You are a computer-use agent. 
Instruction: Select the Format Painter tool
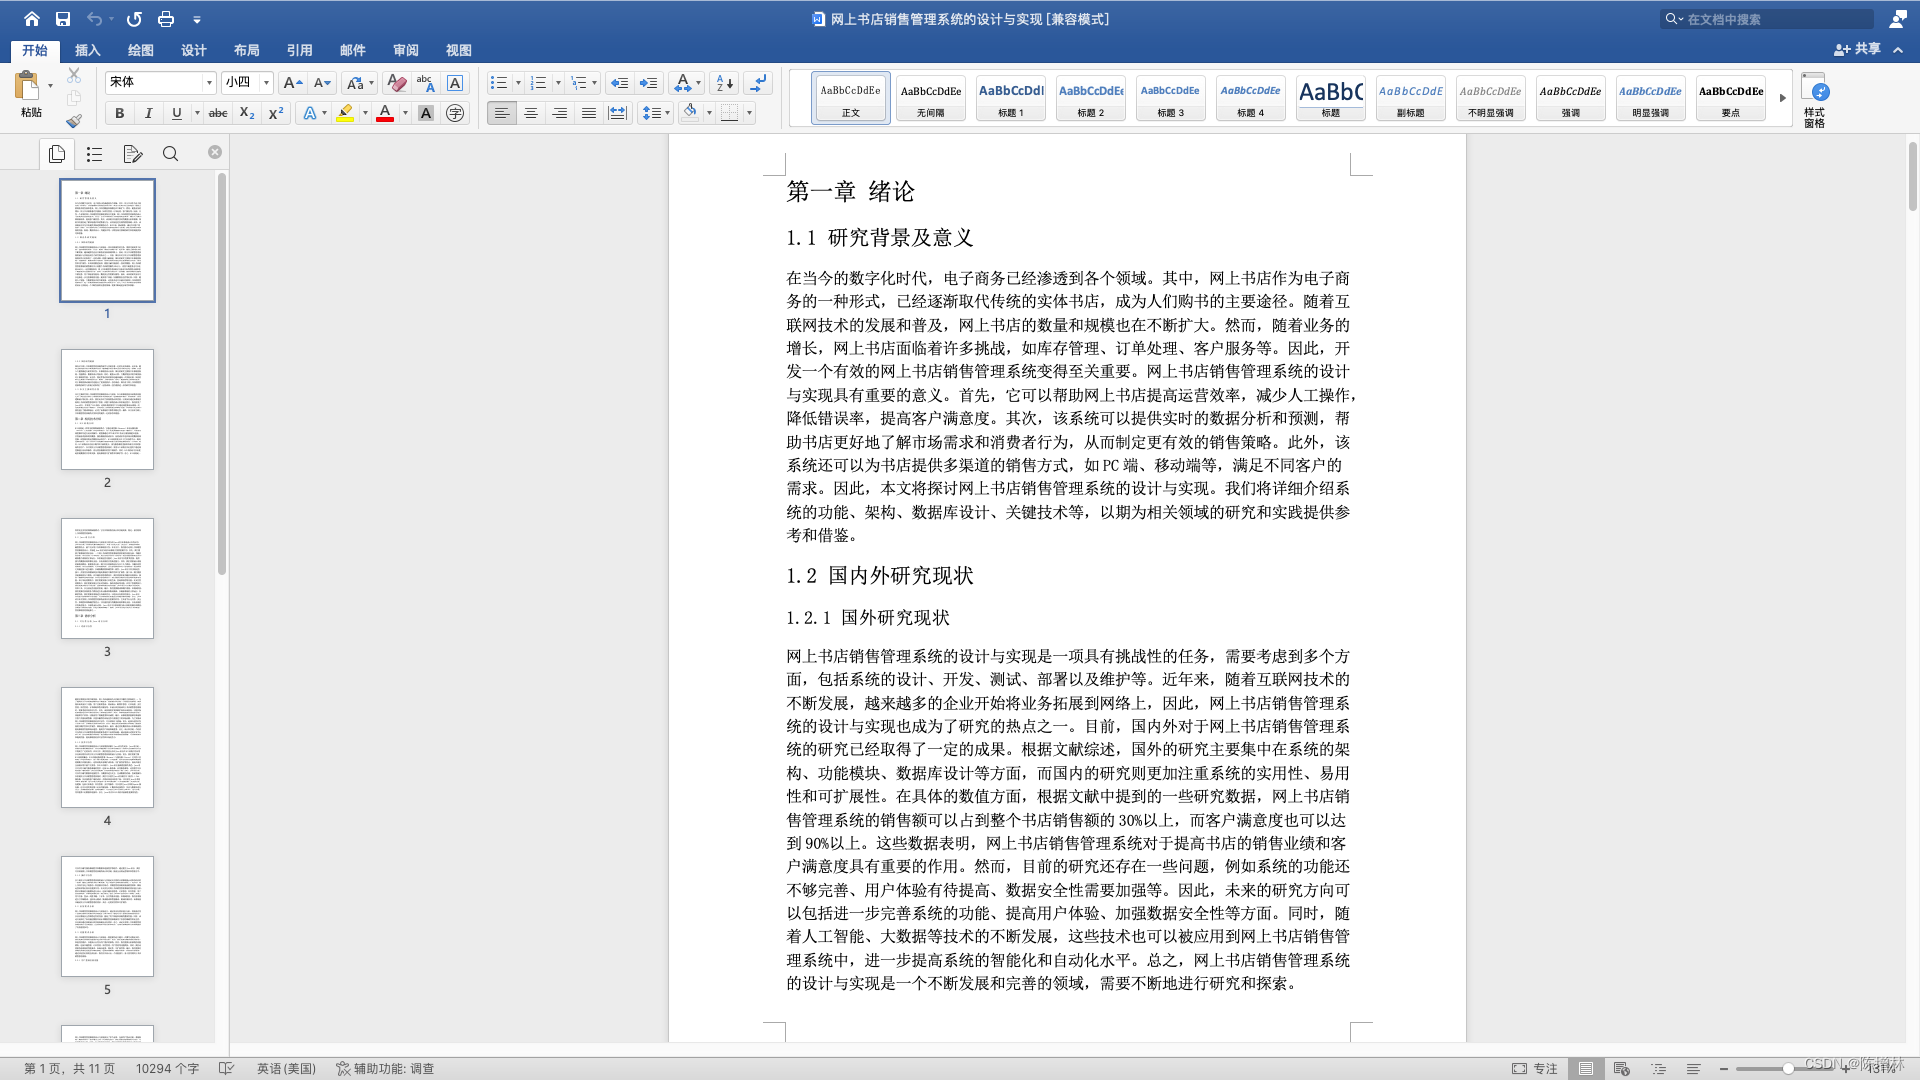coord(74,121)
